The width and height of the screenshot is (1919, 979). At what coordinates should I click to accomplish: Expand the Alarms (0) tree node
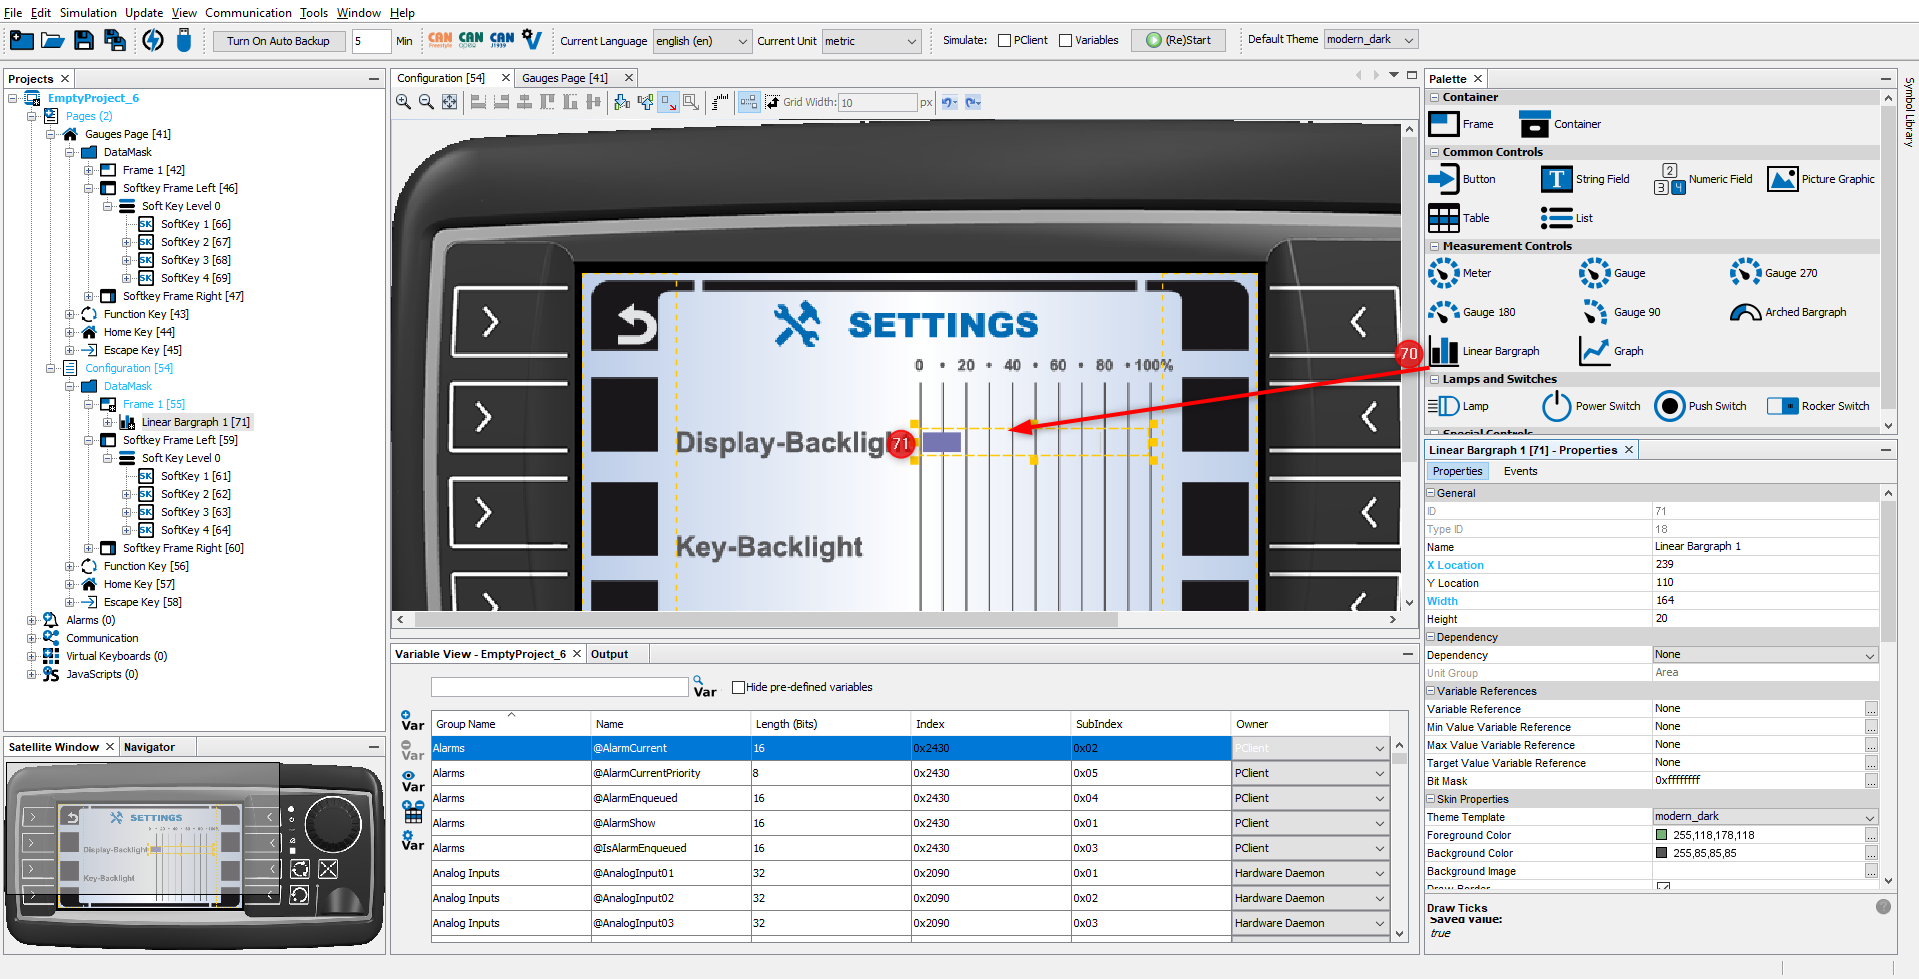click(x=32, y=620)
